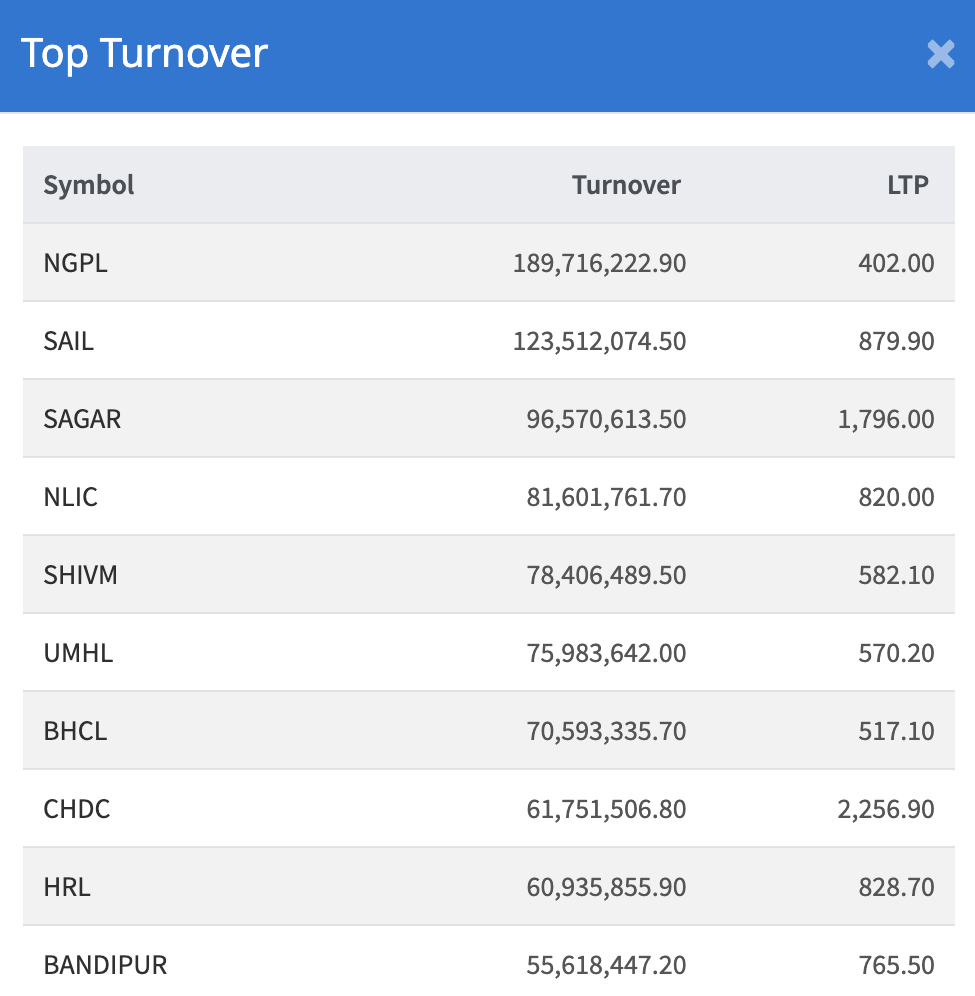Click the Top Turnover title

(x=144, y=53)
